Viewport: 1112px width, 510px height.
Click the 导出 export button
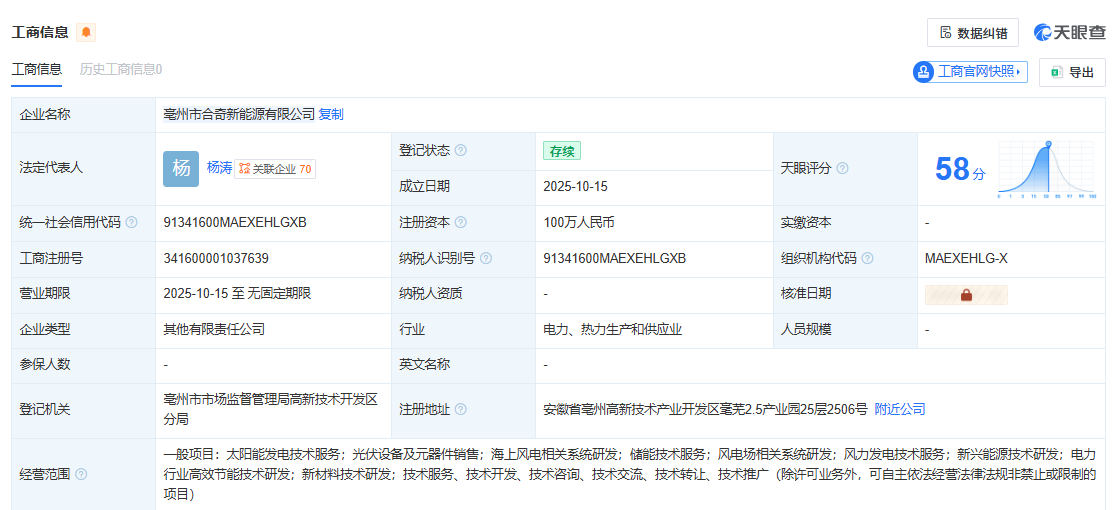click(x=1072, y=72)
